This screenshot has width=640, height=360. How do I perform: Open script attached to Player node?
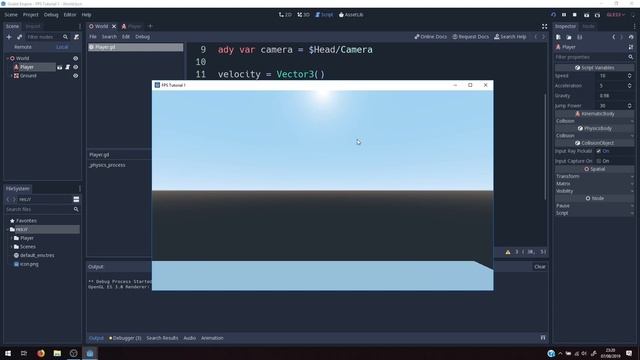click(68, 67)
